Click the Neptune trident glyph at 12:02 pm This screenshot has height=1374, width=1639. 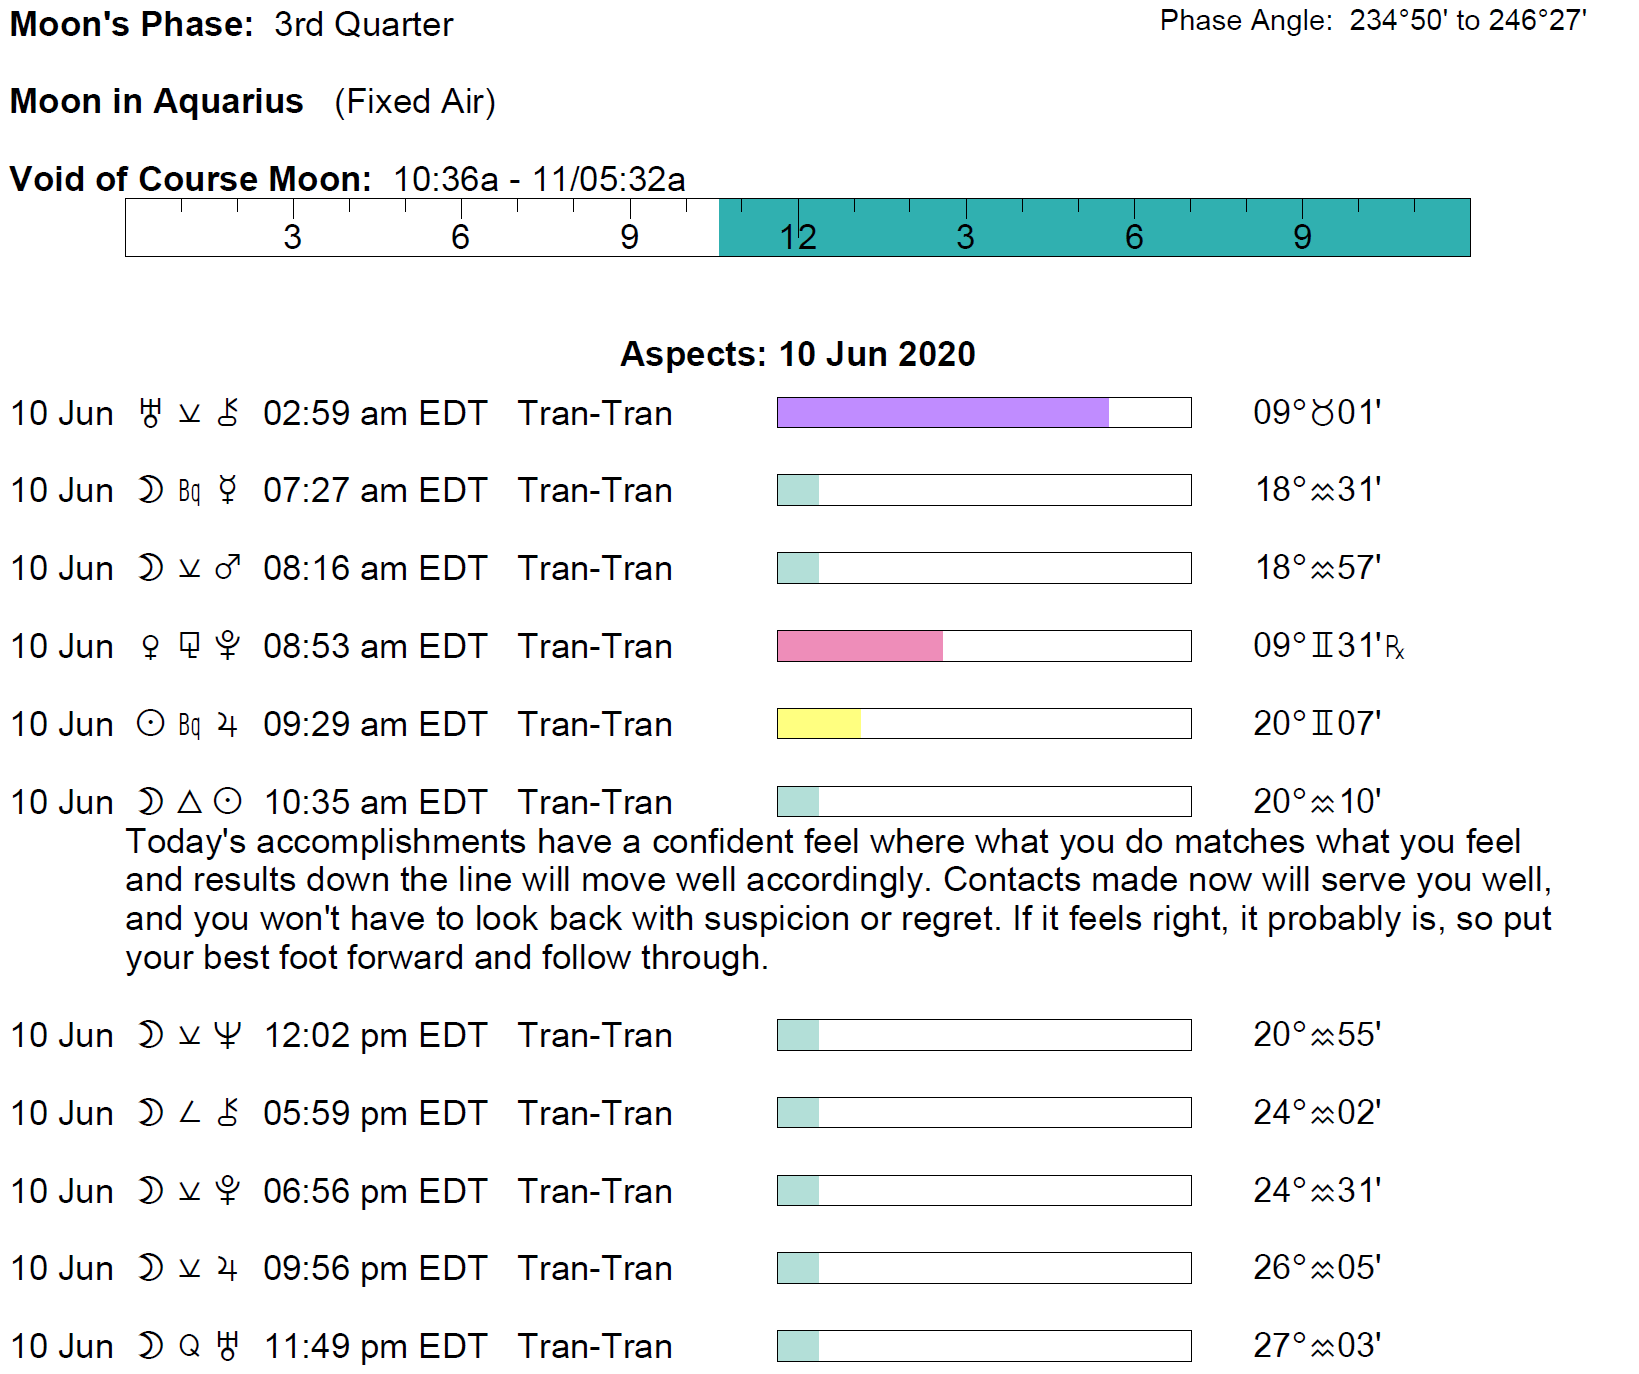pyautogui.click(x=228, y=1035)
